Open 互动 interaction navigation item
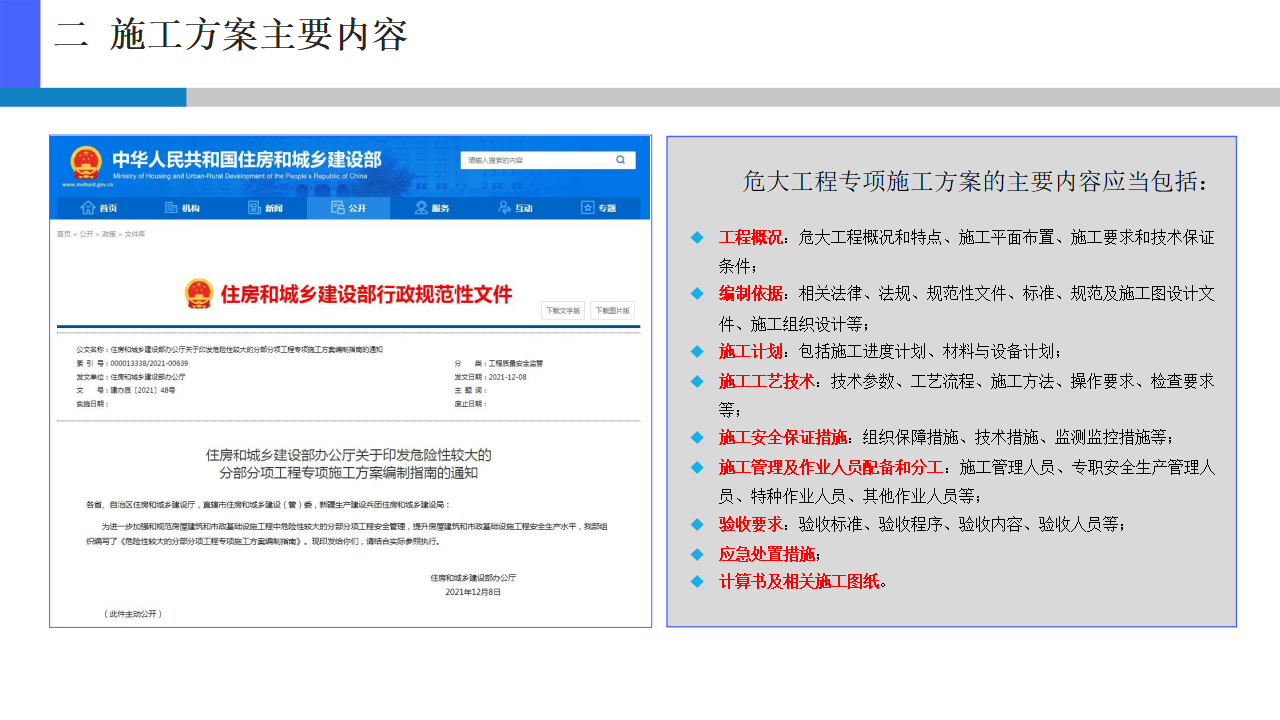1280x720 pixels. (x=515, y=208)
